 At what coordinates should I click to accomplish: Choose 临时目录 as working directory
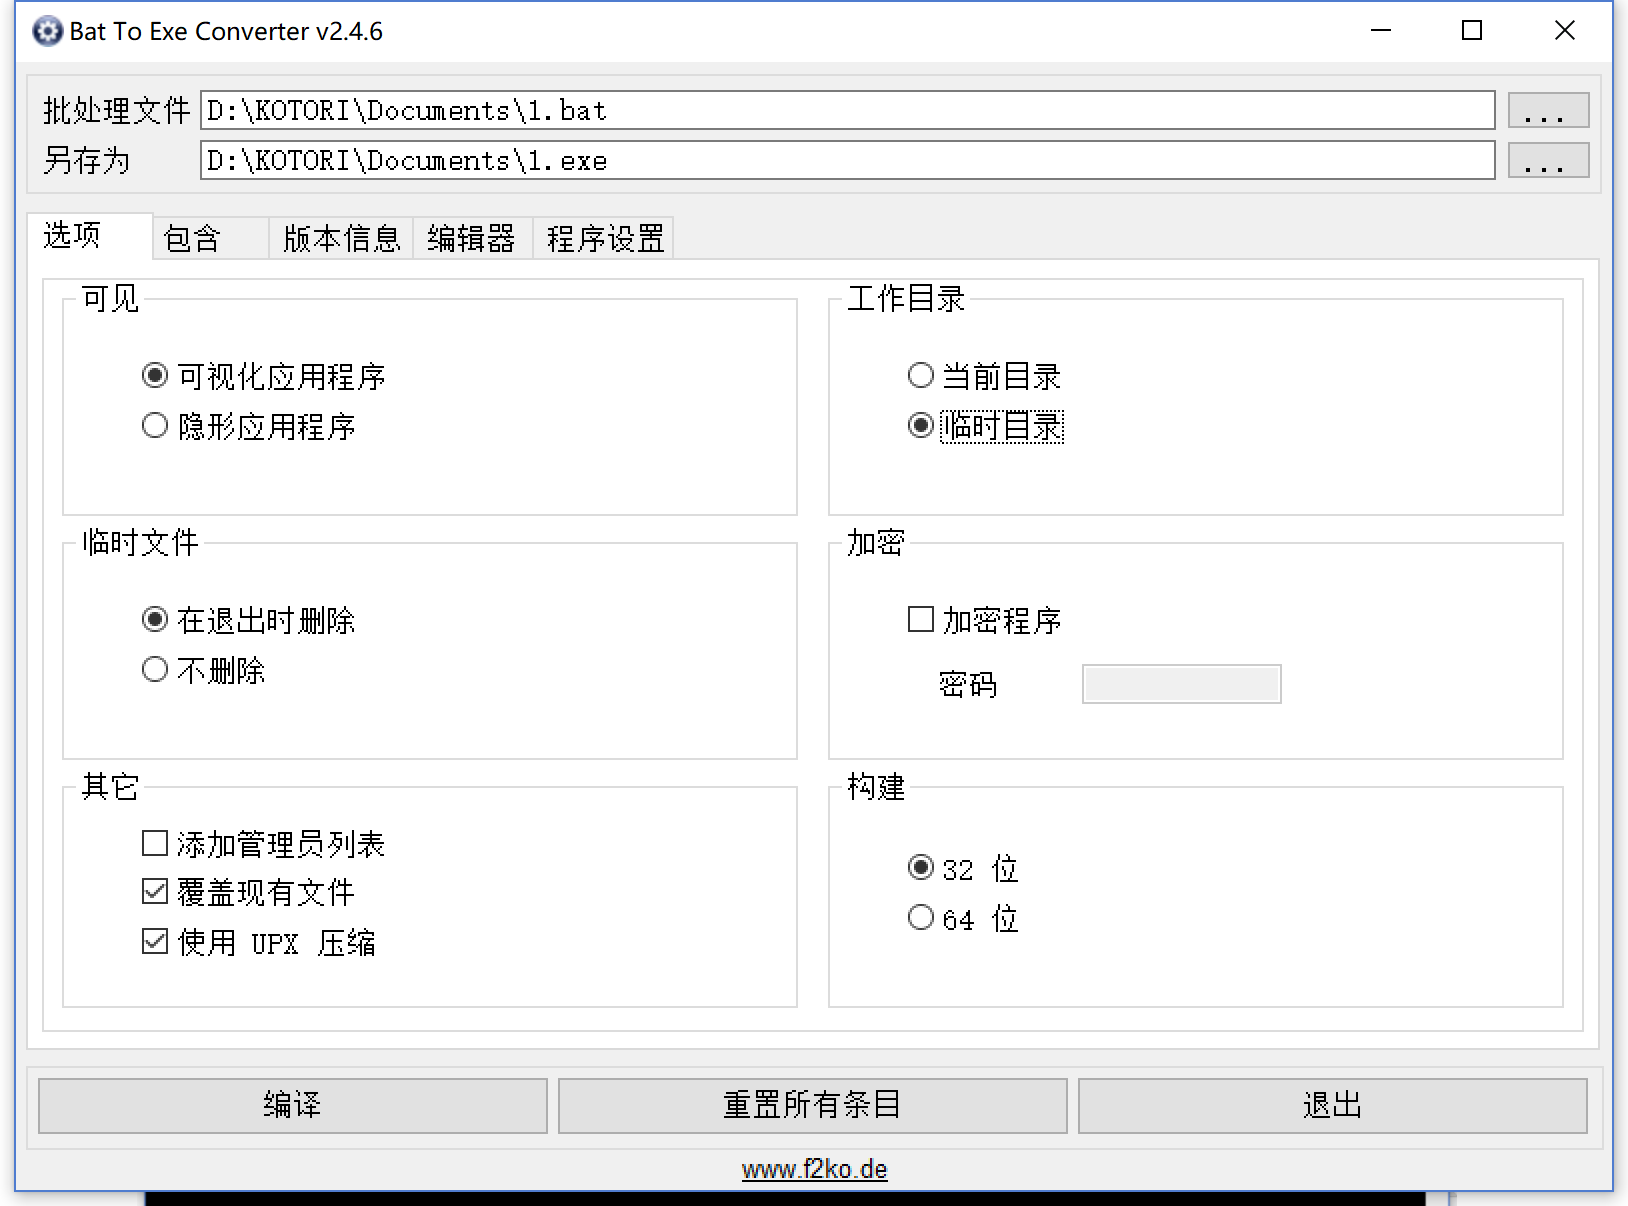[985, 426]
